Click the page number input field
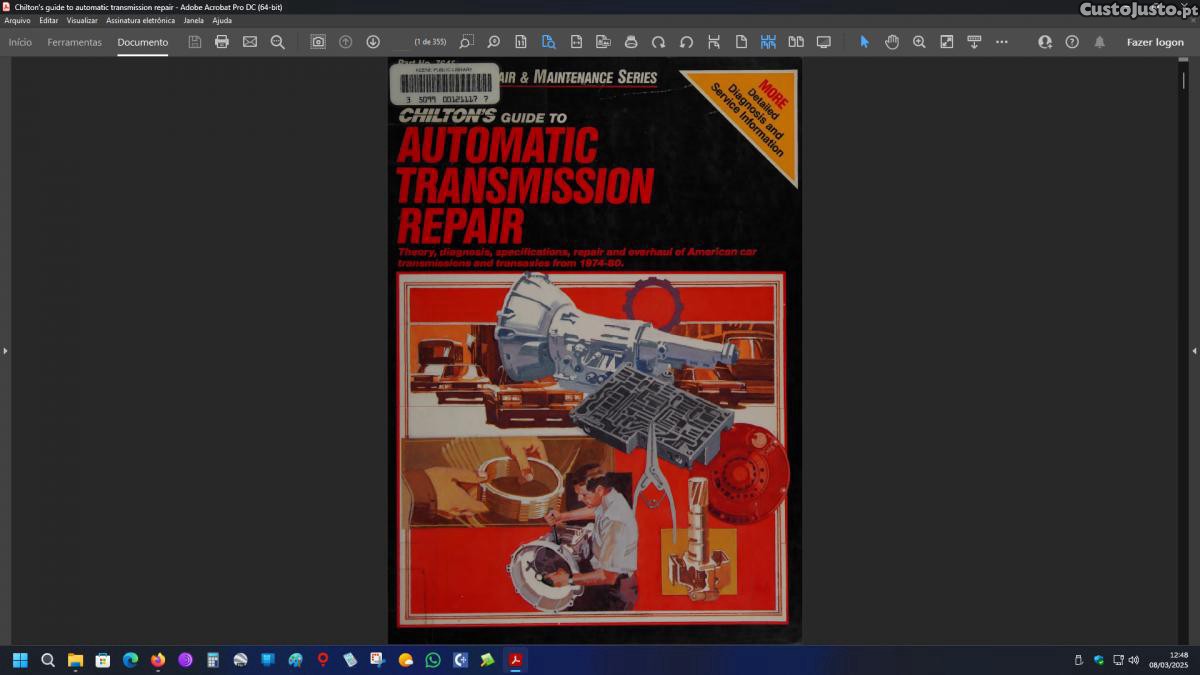The height and width of the screenshot is (675, 1200). coord(402,42)
